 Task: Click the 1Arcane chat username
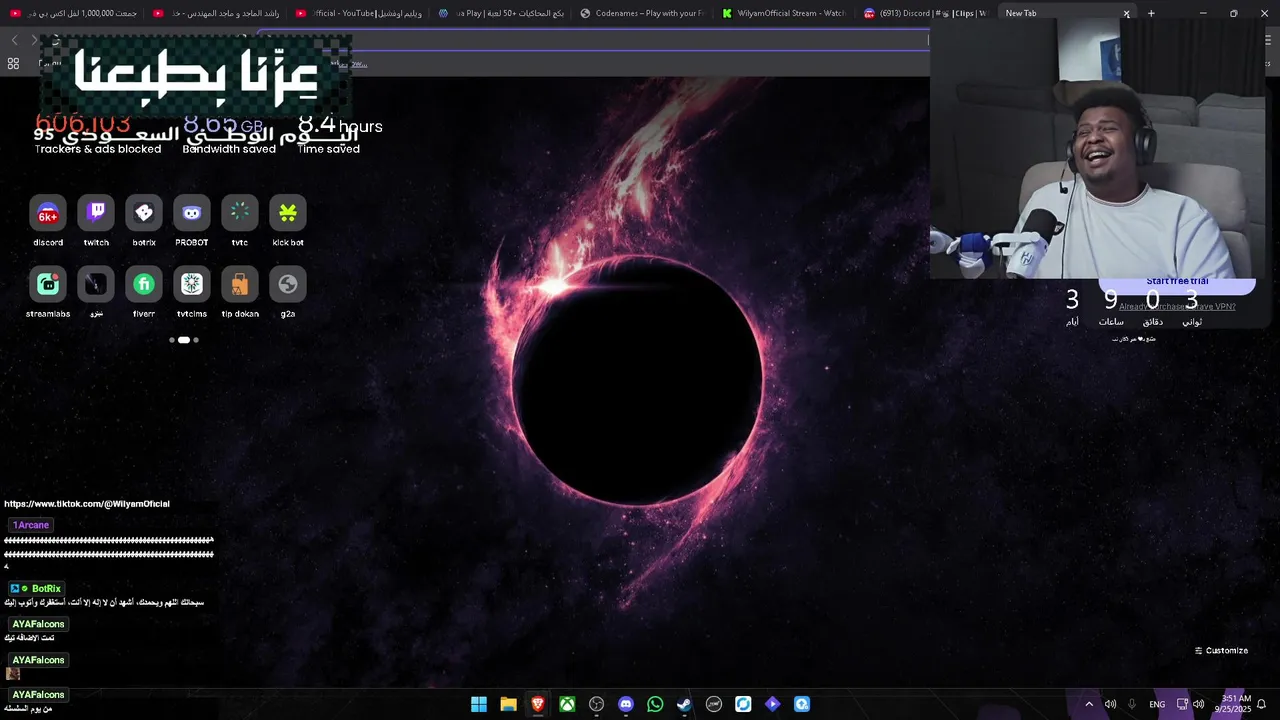pyautogui.click(x=31, y=525)
